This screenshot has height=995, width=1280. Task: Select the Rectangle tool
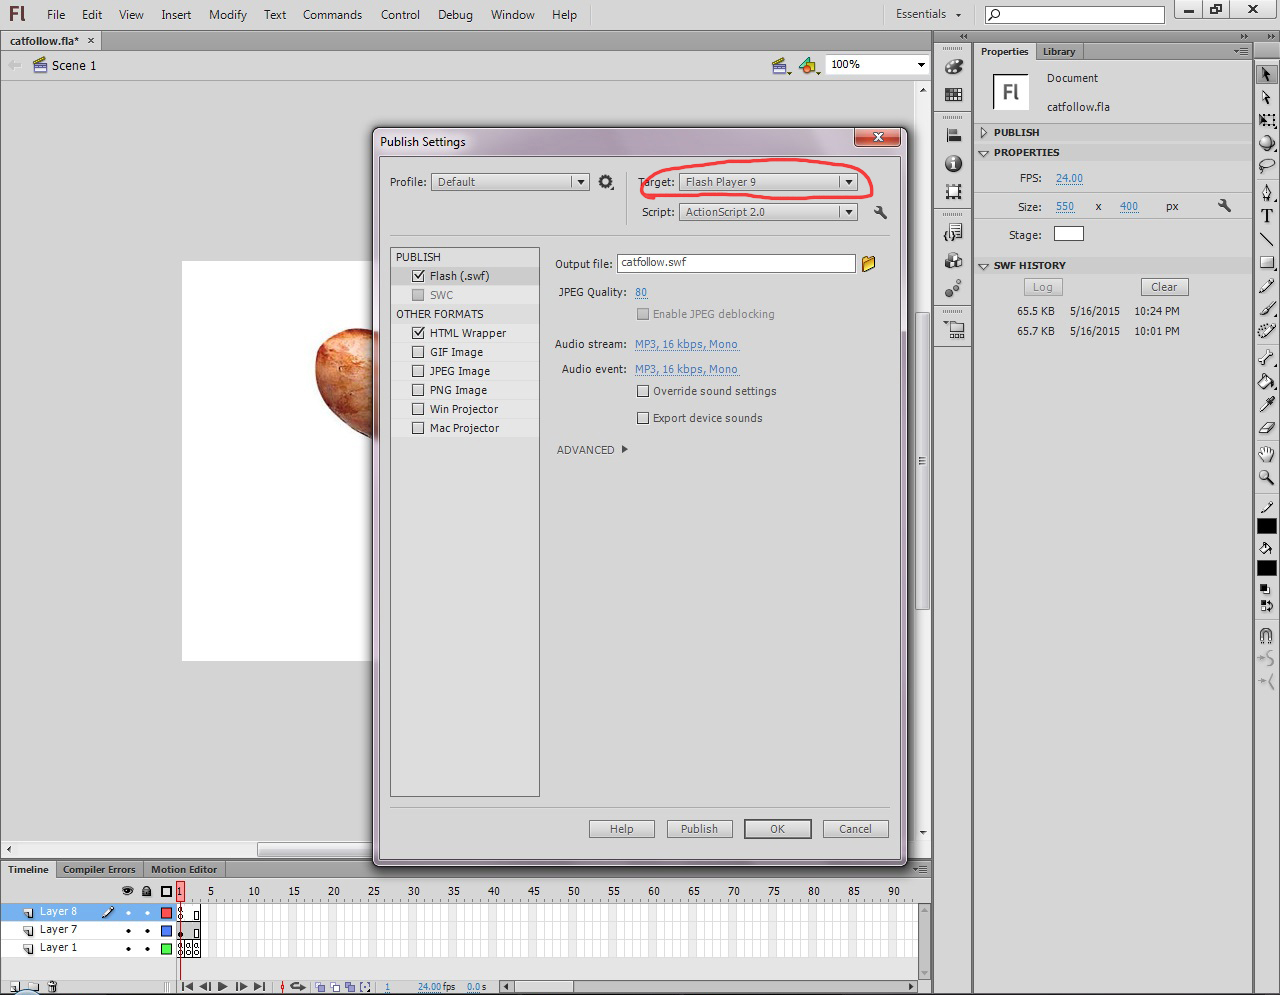pos(1266,263)
